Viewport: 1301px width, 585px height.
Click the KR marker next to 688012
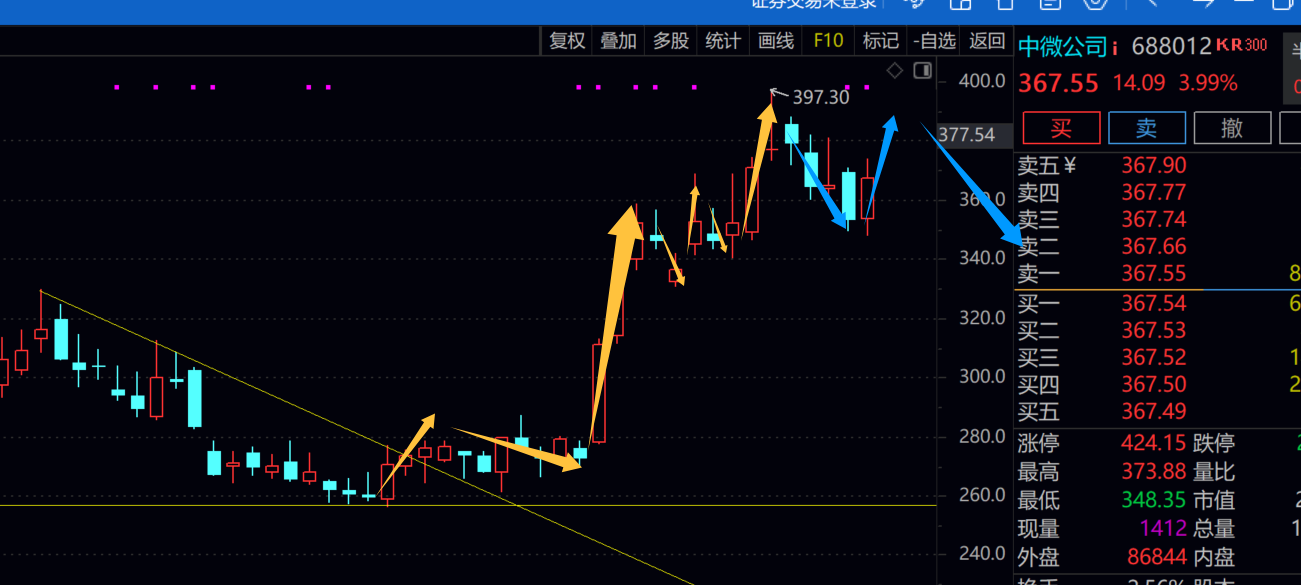pyautogui.click(x=1230, y=45)
